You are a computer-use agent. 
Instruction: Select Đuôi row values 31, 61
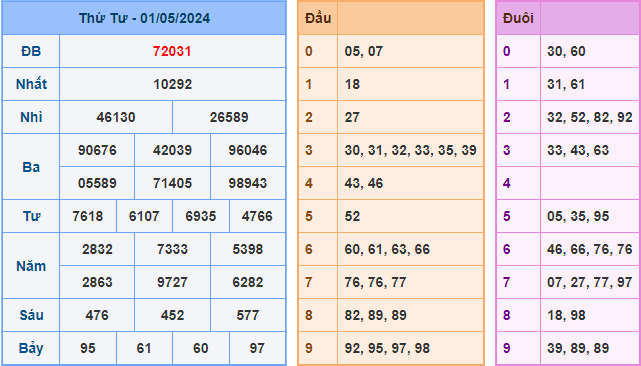(x=566, y=84)
